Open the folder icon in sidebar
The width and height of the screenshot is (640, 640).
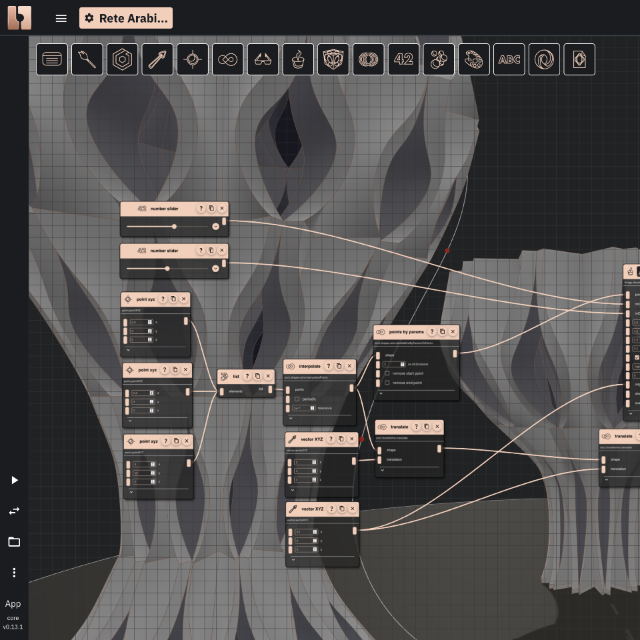tap(14, 542)
